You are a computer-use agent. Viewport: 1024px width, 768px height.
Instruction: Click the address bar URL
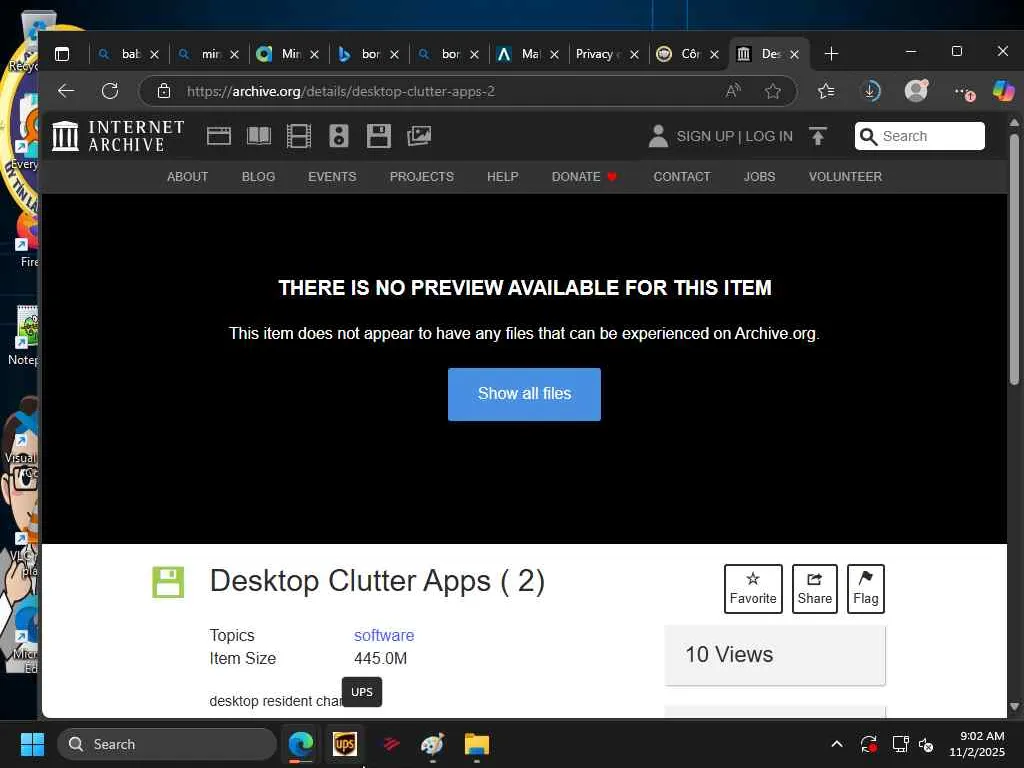click(341, 91)
